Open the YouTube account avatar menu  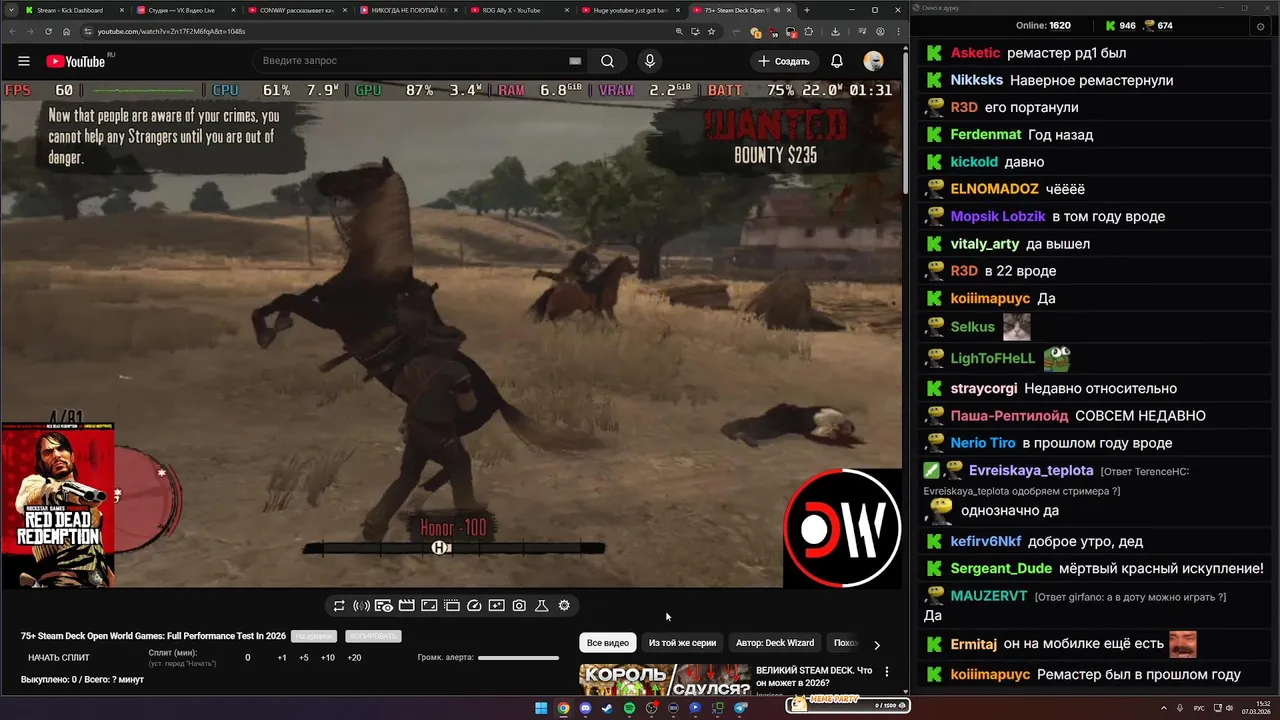pyautogui.click(x=873, y=61)
